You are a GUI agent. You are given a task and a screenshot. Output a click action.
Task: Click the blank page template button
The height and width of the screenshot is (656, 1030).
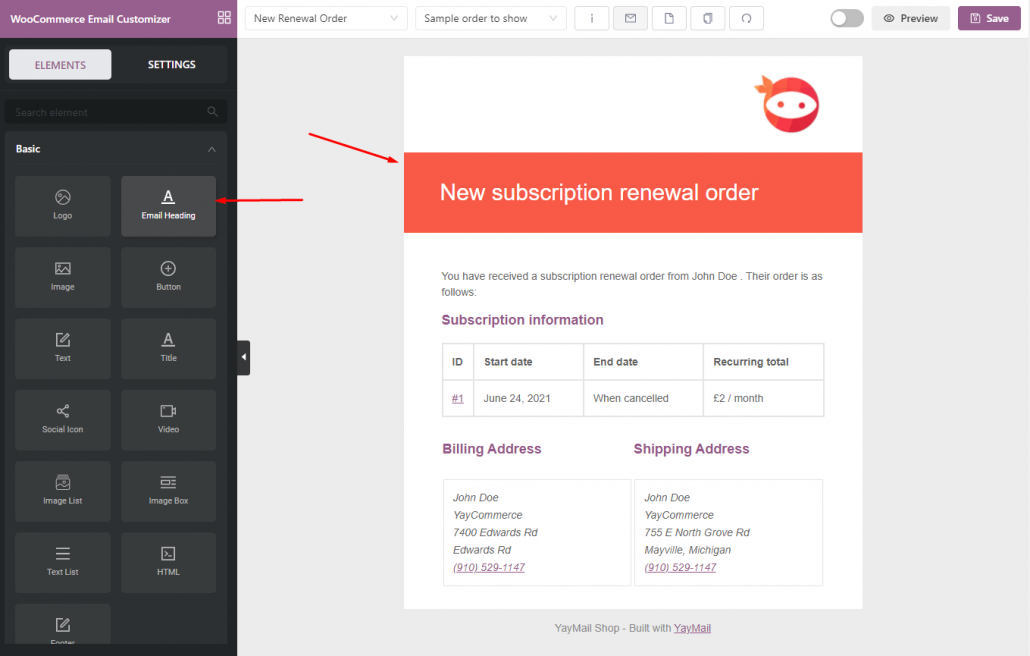[x=669, y=18]
